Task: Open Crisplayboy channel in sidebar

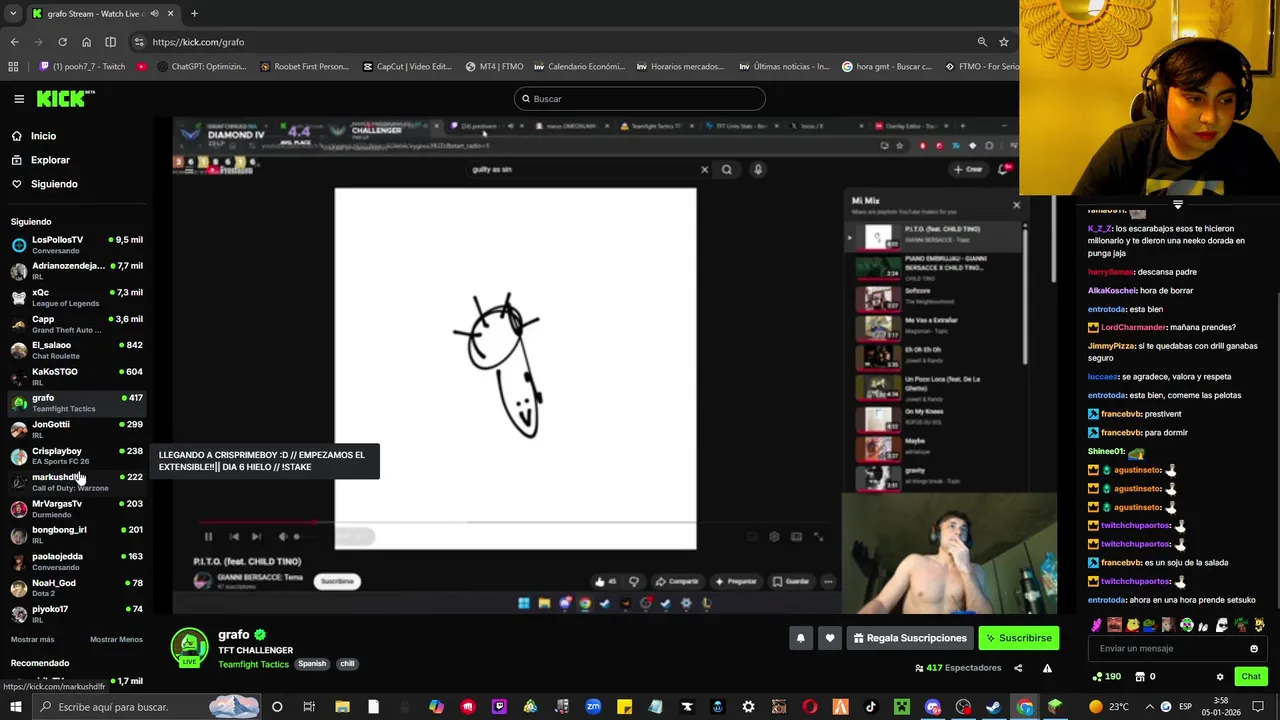Action: pyautogui.click(x=77, y=456)
